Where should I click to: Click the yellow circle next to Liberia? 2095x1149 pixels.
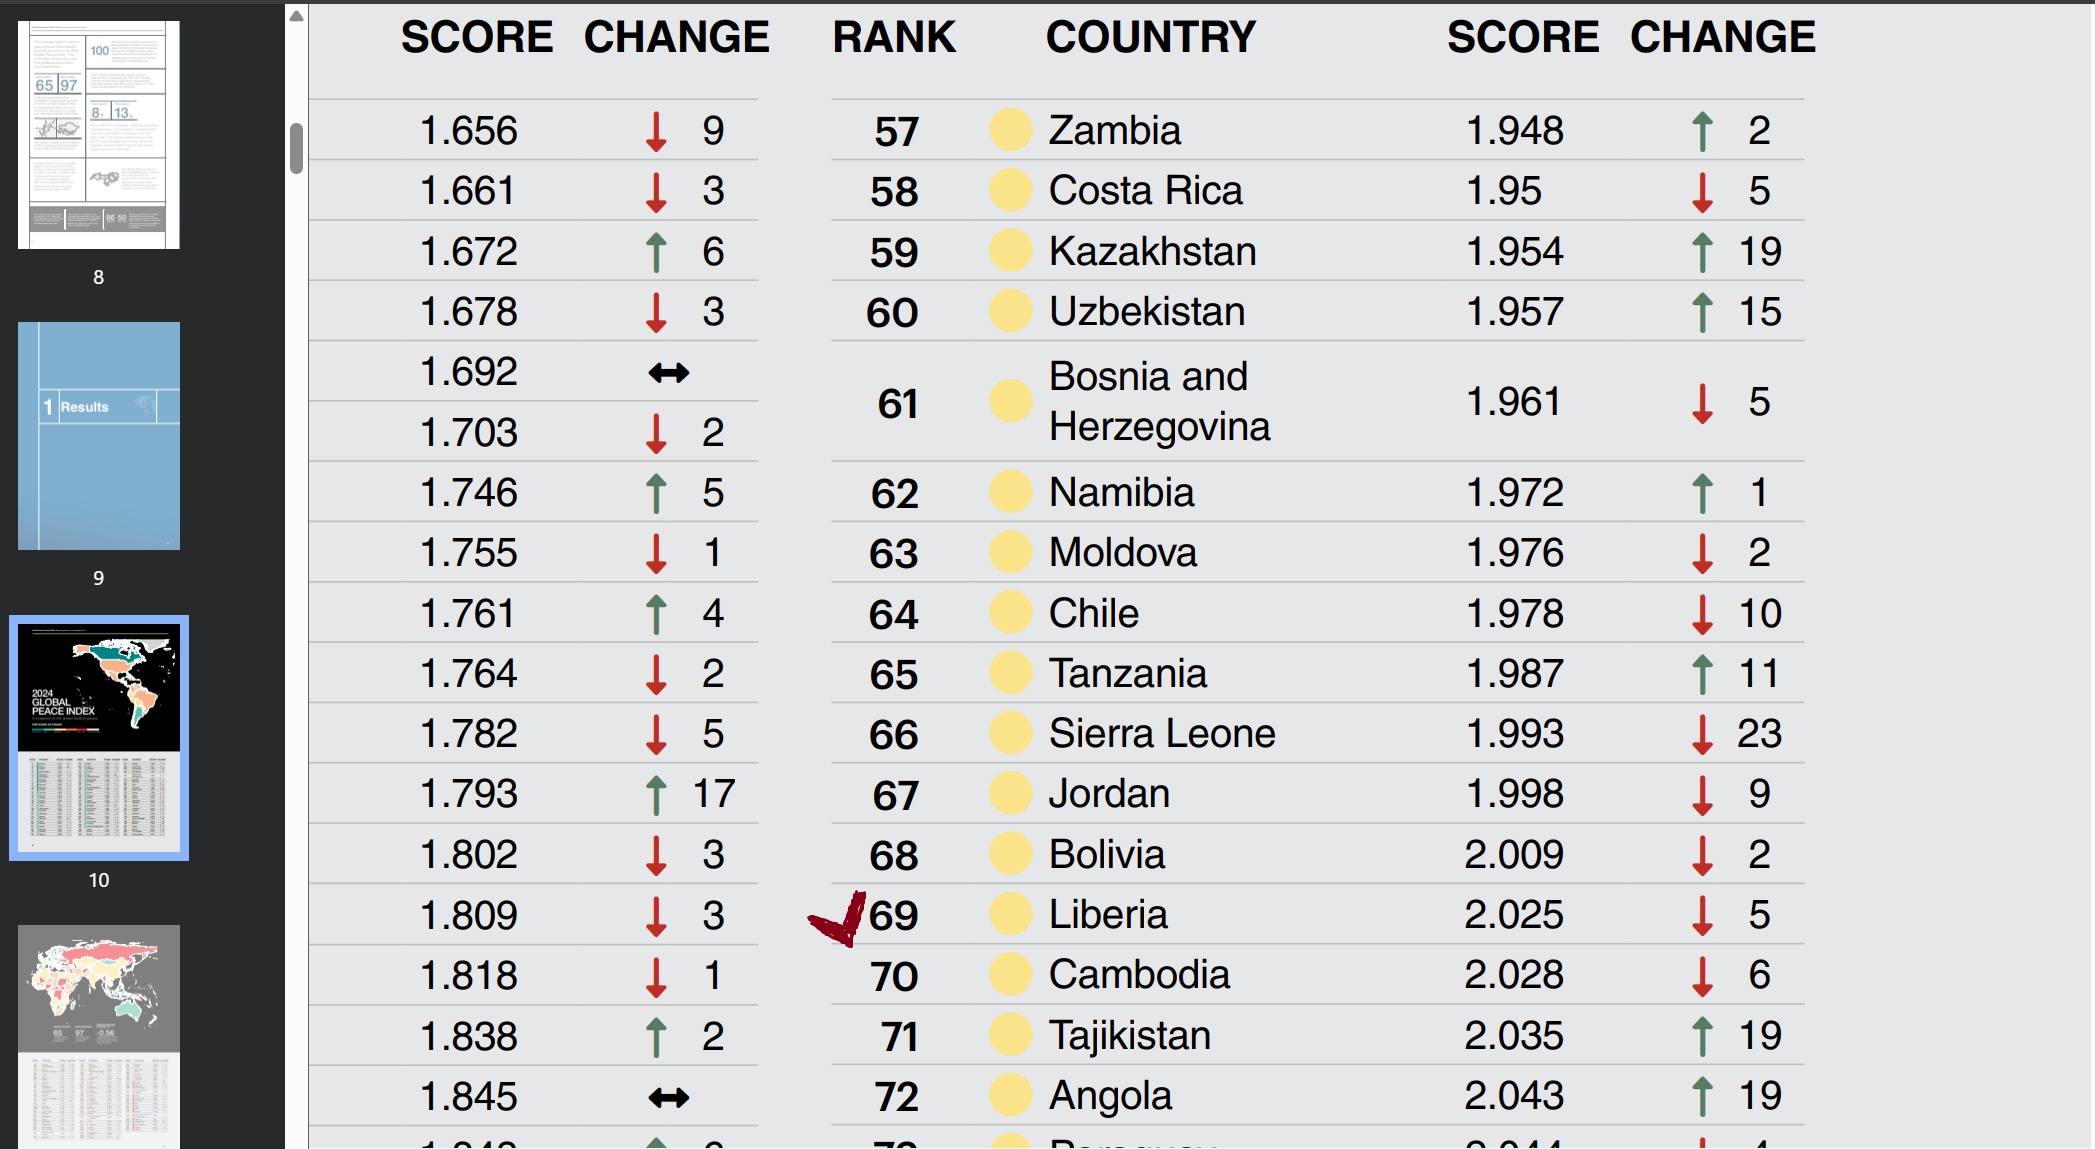pyautogui.click(x=1010, y=914)
